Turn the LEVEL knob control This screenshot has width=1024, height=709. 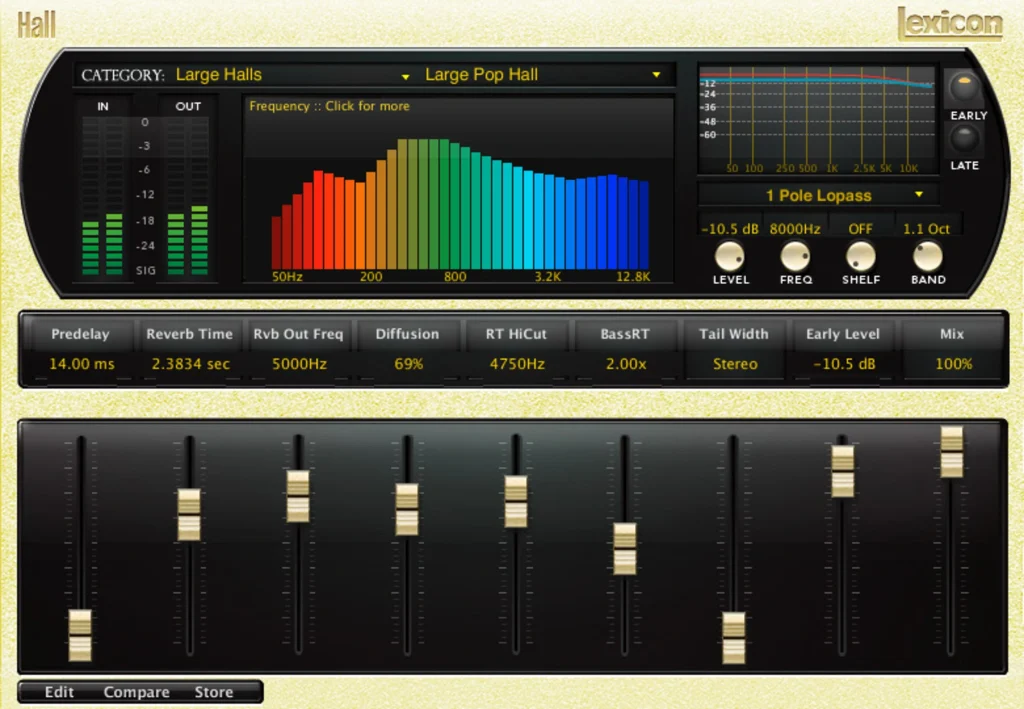730,258
